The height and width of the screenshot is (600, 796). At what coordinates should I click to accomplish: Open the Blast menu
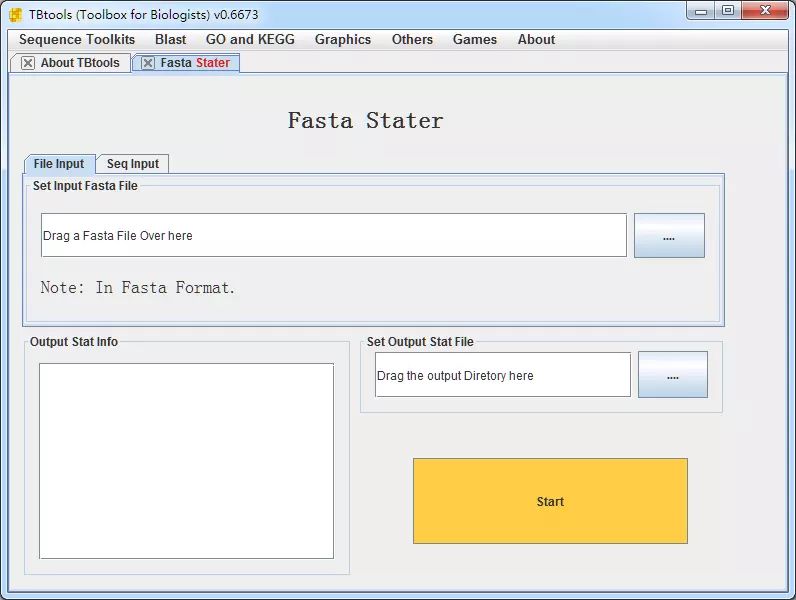click(170, 40)
